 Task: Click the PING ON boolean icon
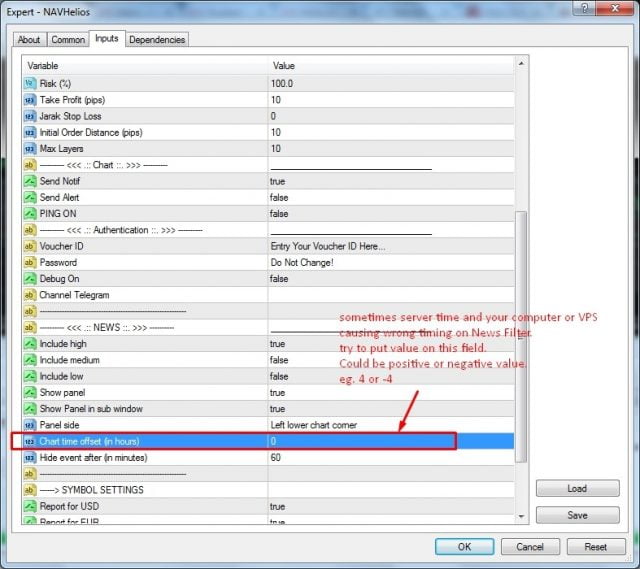tap(30, 213)
